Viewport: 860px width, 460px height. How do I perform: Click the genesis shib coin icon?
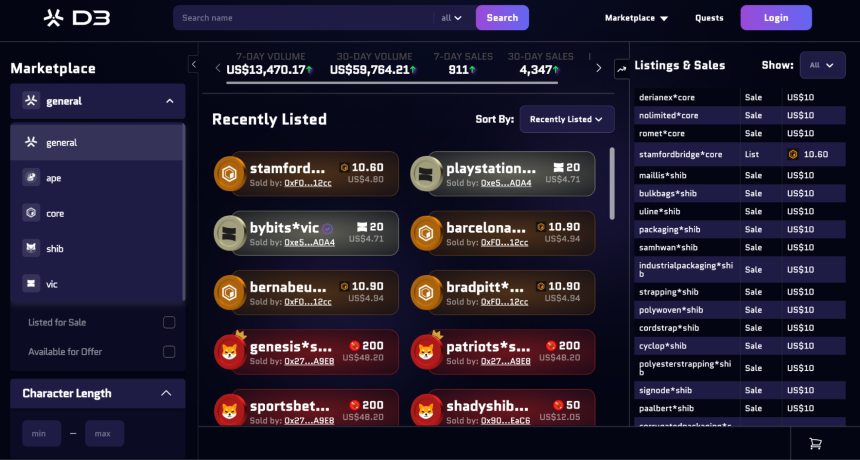[x=229, y=351]
